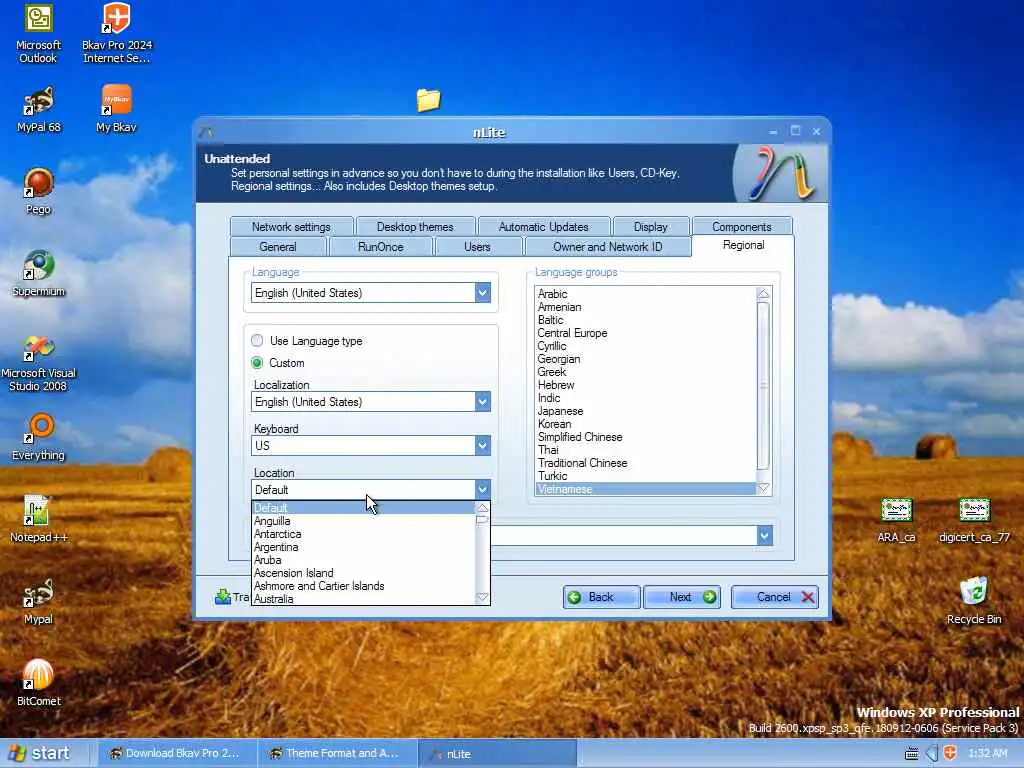Click the nLite taskbar button
This screenshot has width=1024, height=768.
[x=496, y=753]
